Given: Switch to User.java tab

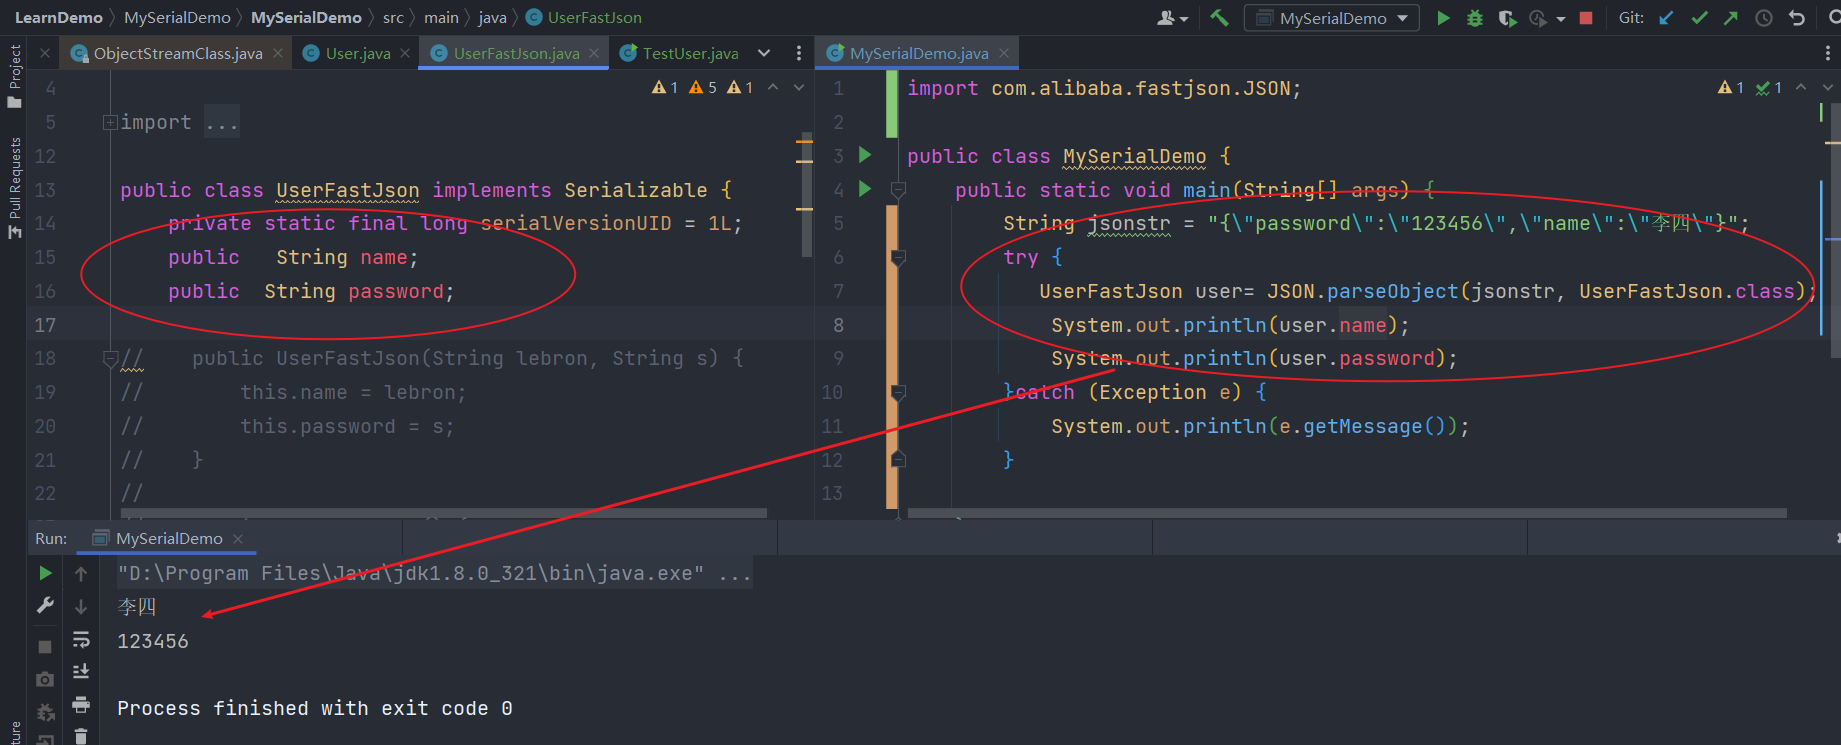Looking at the screenshot, I should (358, 54).
